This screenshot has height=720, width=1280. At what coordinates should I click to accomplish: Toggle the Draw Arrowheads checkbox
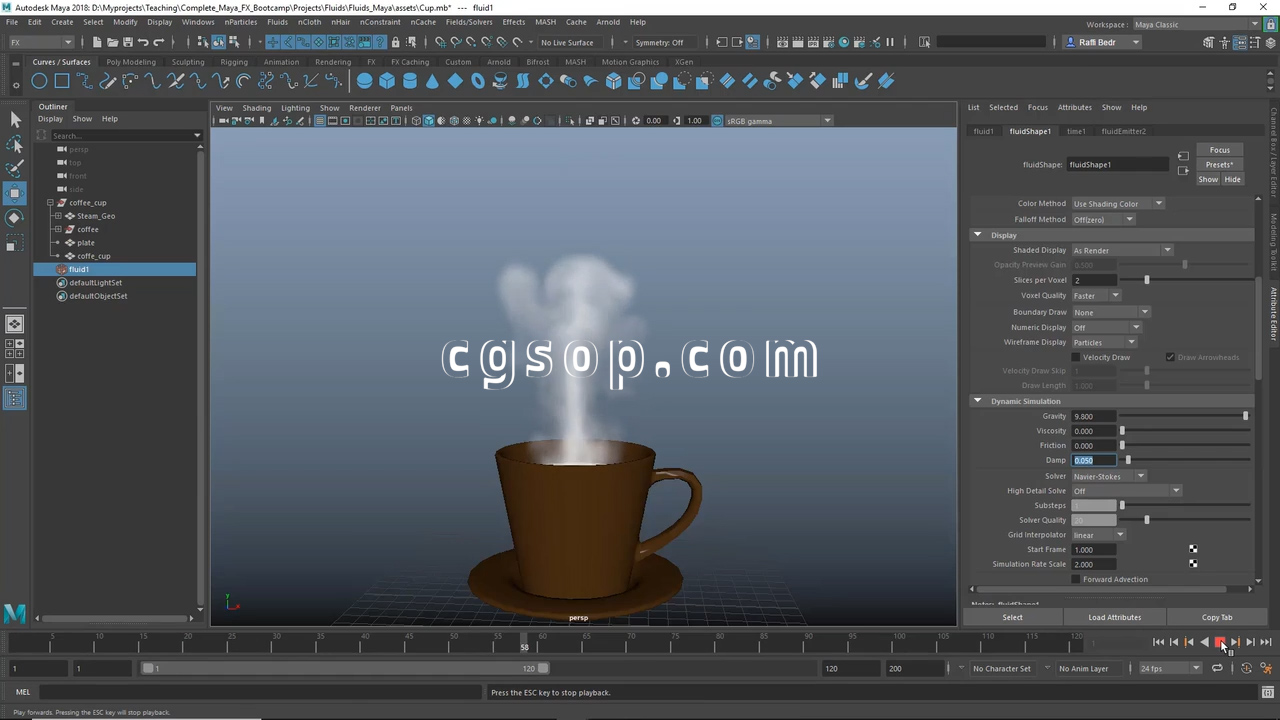click(x=1170, y=357)
